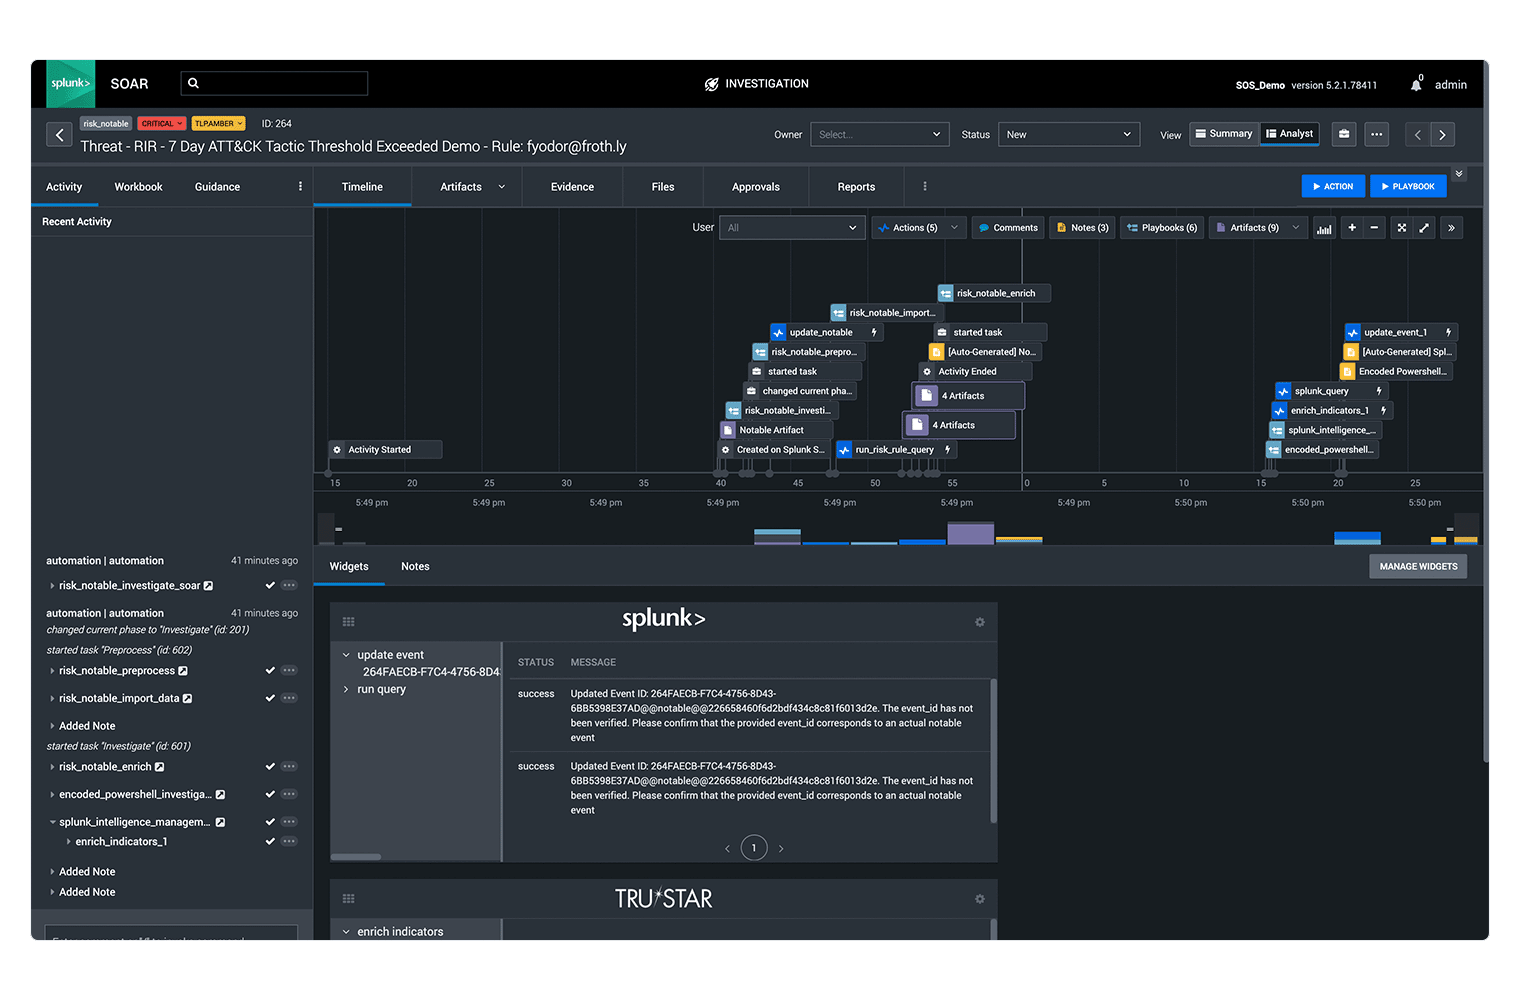Screen dimensions: 1520x1000
Task: Open the tab bar overflow dots after Reports
Action: click(925, 187)
